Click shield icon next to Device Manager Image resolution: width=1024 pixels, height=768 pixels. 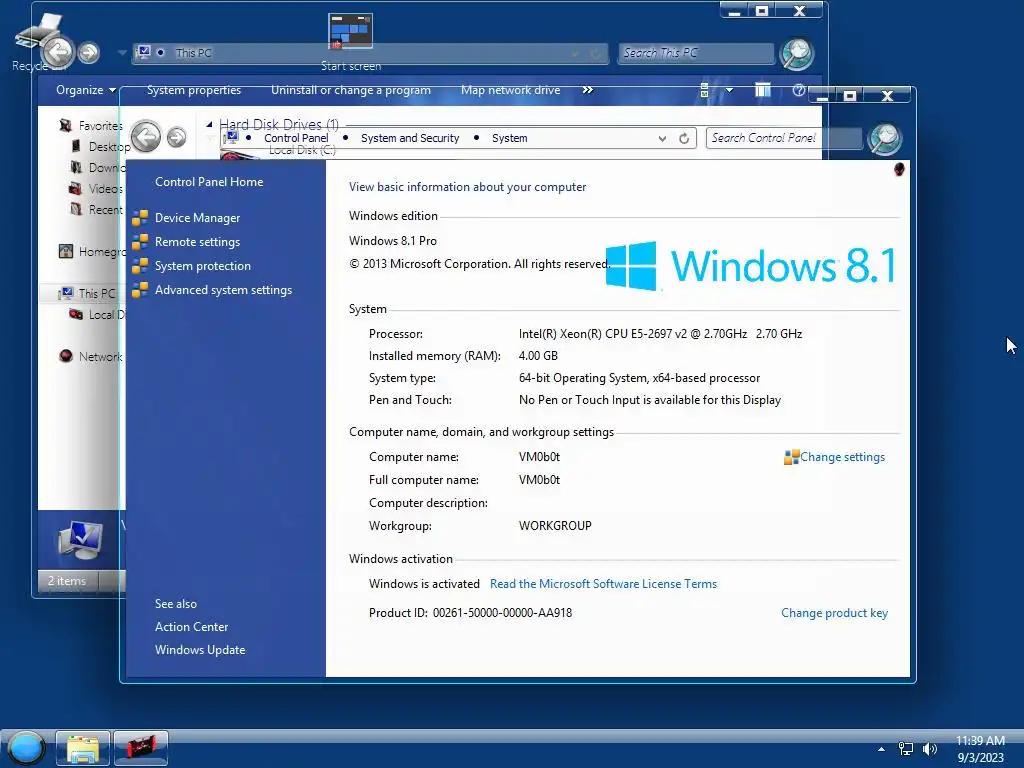click(140, 218)
